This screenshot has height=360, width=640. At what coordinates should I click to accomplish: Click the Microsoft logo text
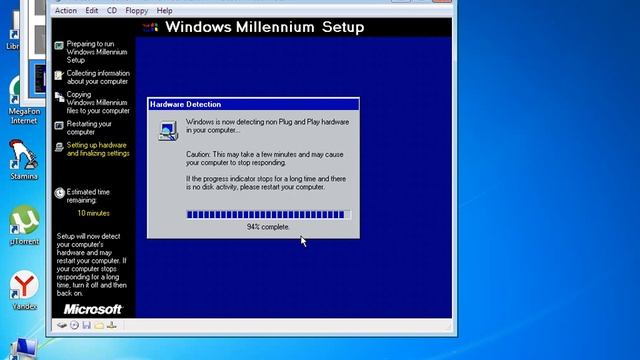(x=93, y=309)
